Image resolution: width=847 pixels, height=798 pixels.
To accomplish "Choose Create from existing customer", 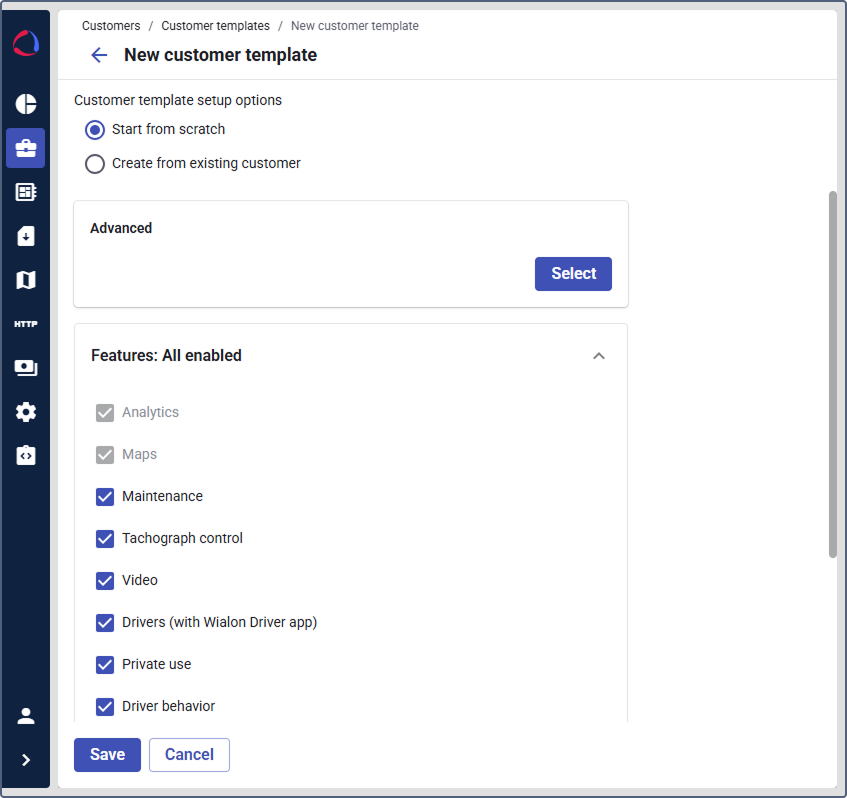I will 95,164.
